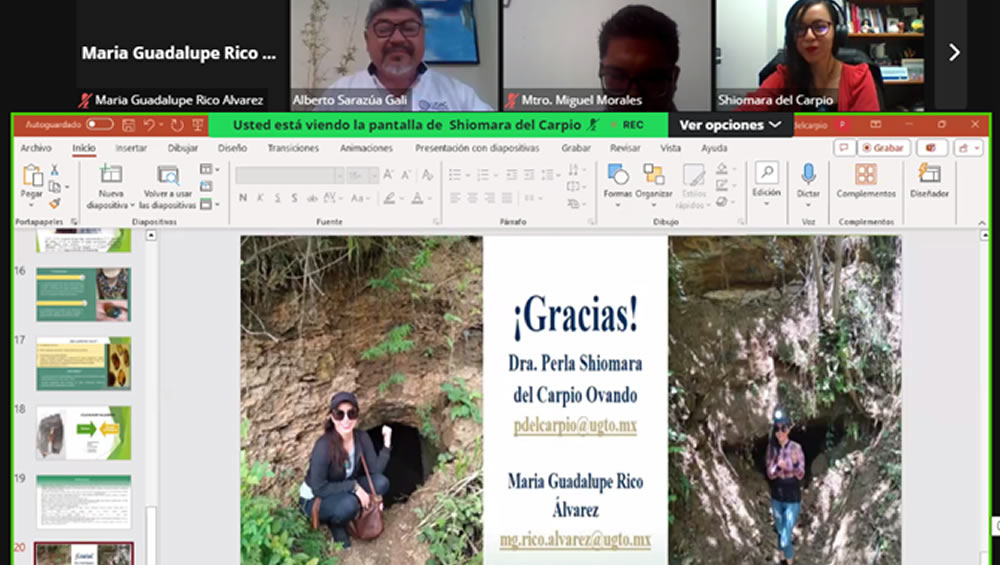Toggle Cursiva (K) italic formatting

pyautogui.click(x=260, y=198)
